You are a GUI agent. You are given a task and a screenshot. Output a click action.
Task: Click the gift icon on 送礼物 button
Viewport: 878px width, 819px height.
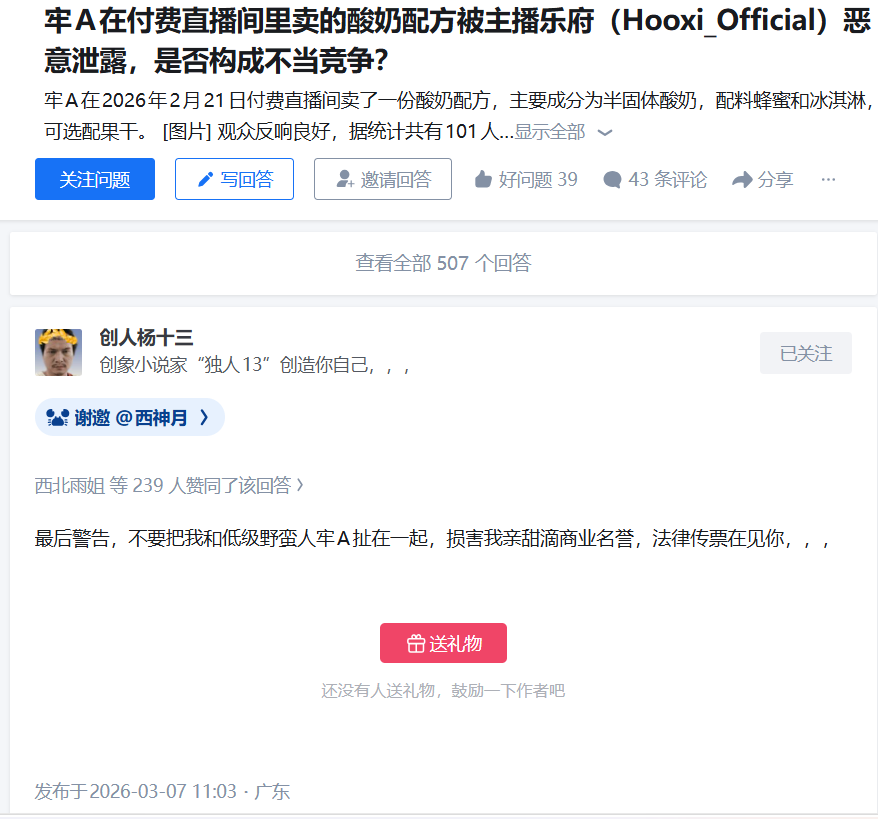click(415, 644)
